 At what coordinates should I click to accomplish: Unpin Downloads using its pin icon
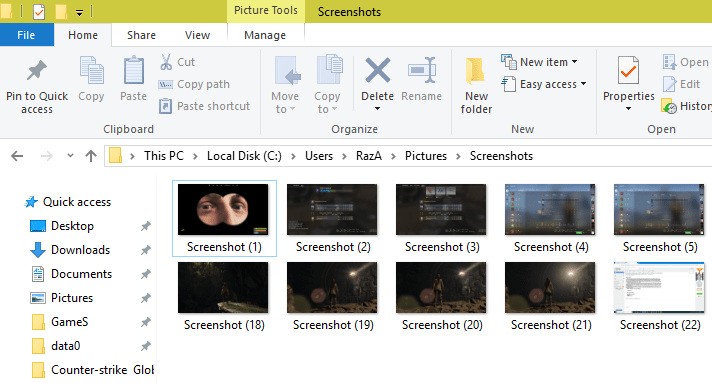tap(145, 250)
